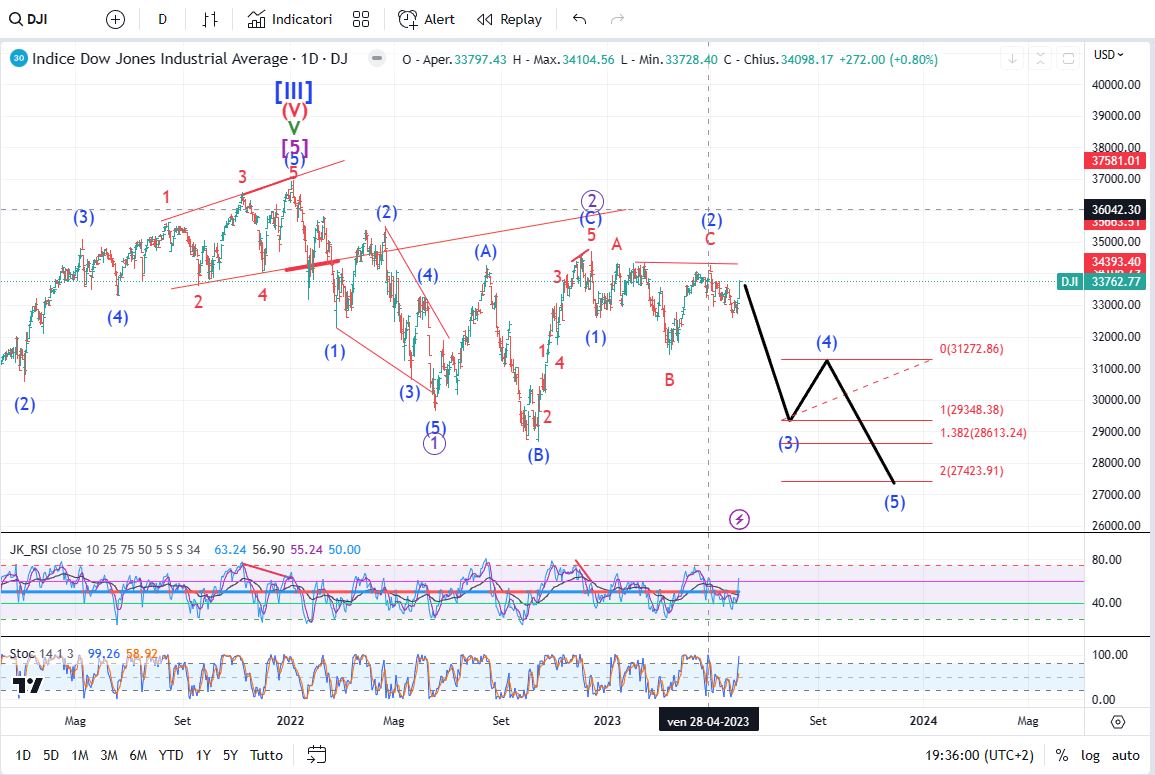Viewport: 1155px width, 775px height.
Task: Set range to 5D
Action: 50,755
